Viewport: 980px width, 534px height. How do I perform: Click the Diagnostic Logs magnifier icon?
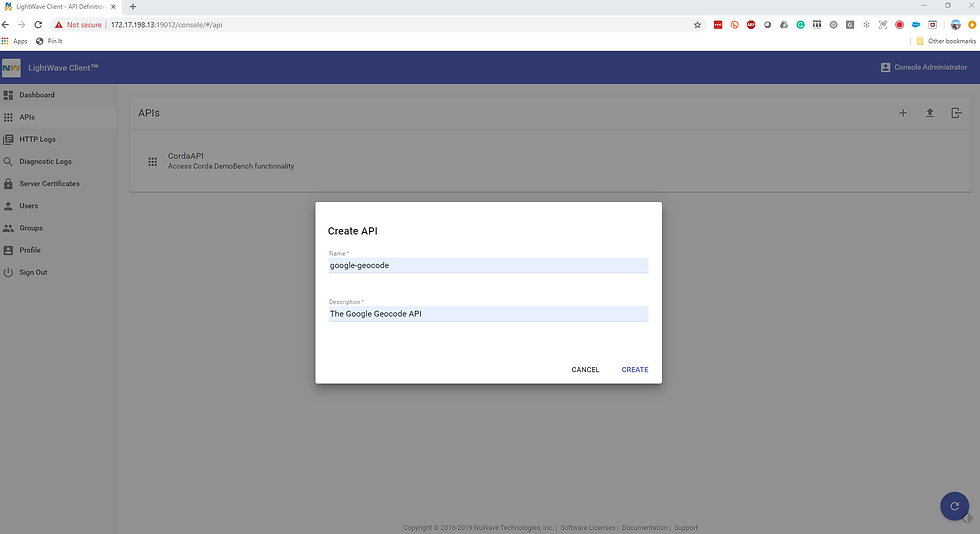coord(8,161)
